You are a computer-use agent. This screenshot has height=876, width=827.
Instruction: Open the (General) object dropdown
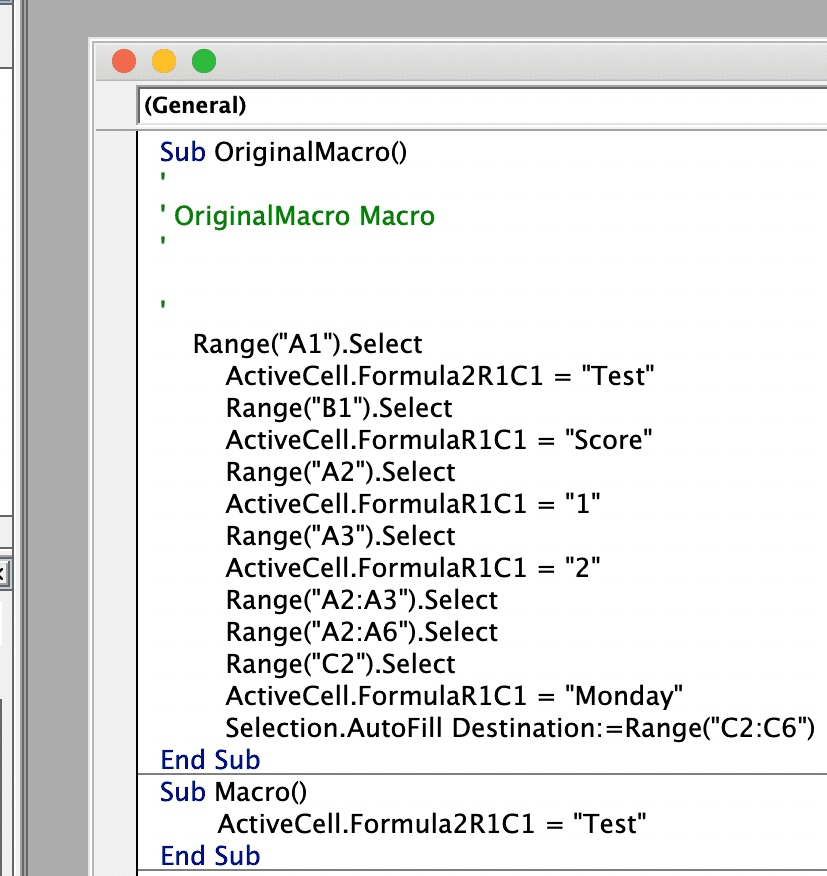(483, 105)
